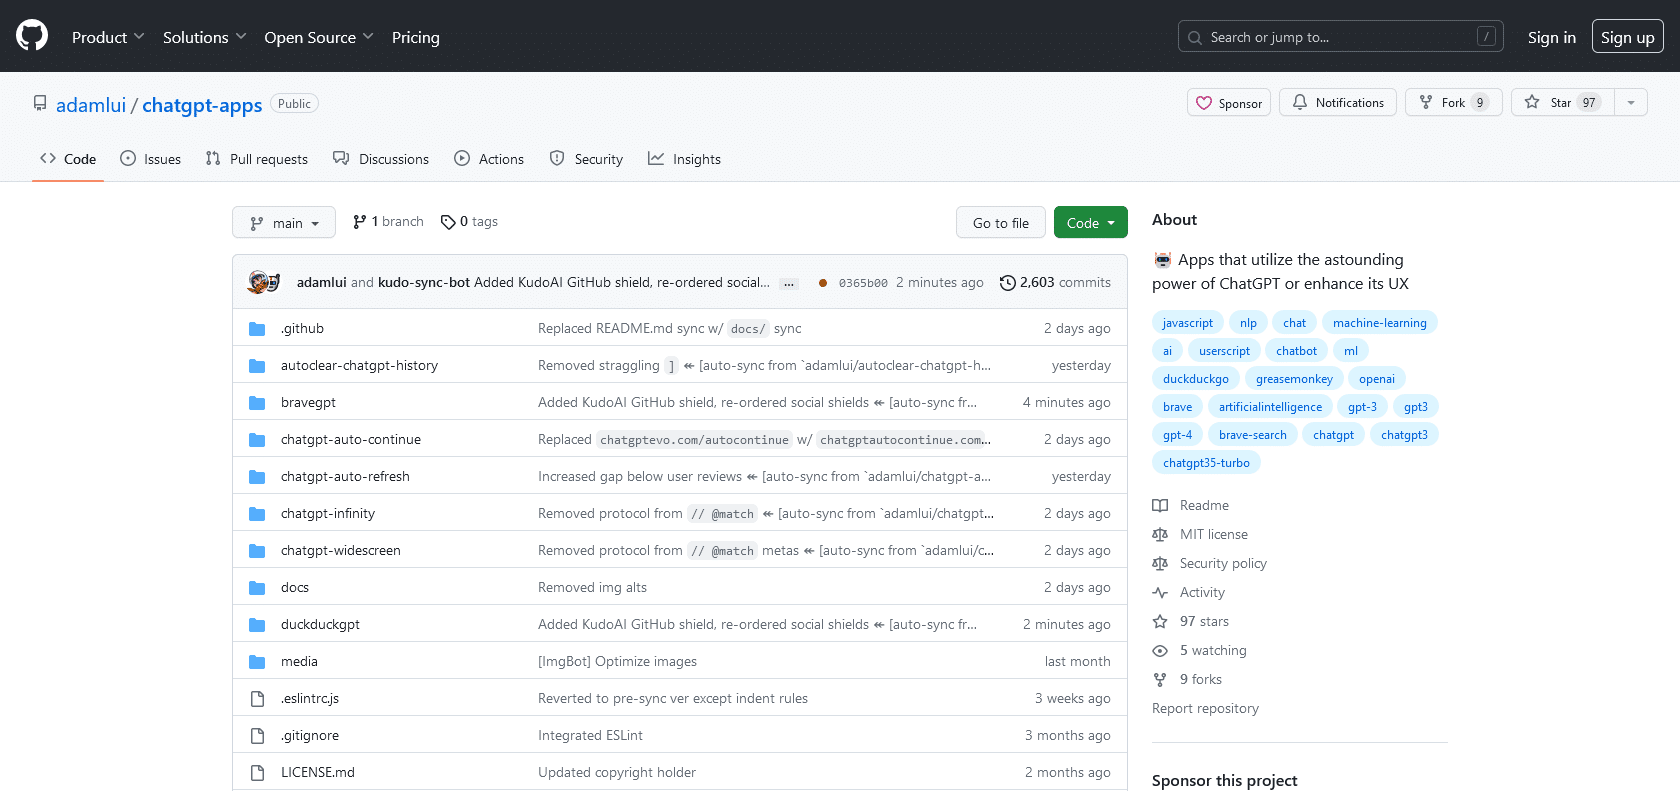Viewport: 1680px width, 791px height.
Task: Open the dropdown arrow beside Star
Action: [1631, 103]
